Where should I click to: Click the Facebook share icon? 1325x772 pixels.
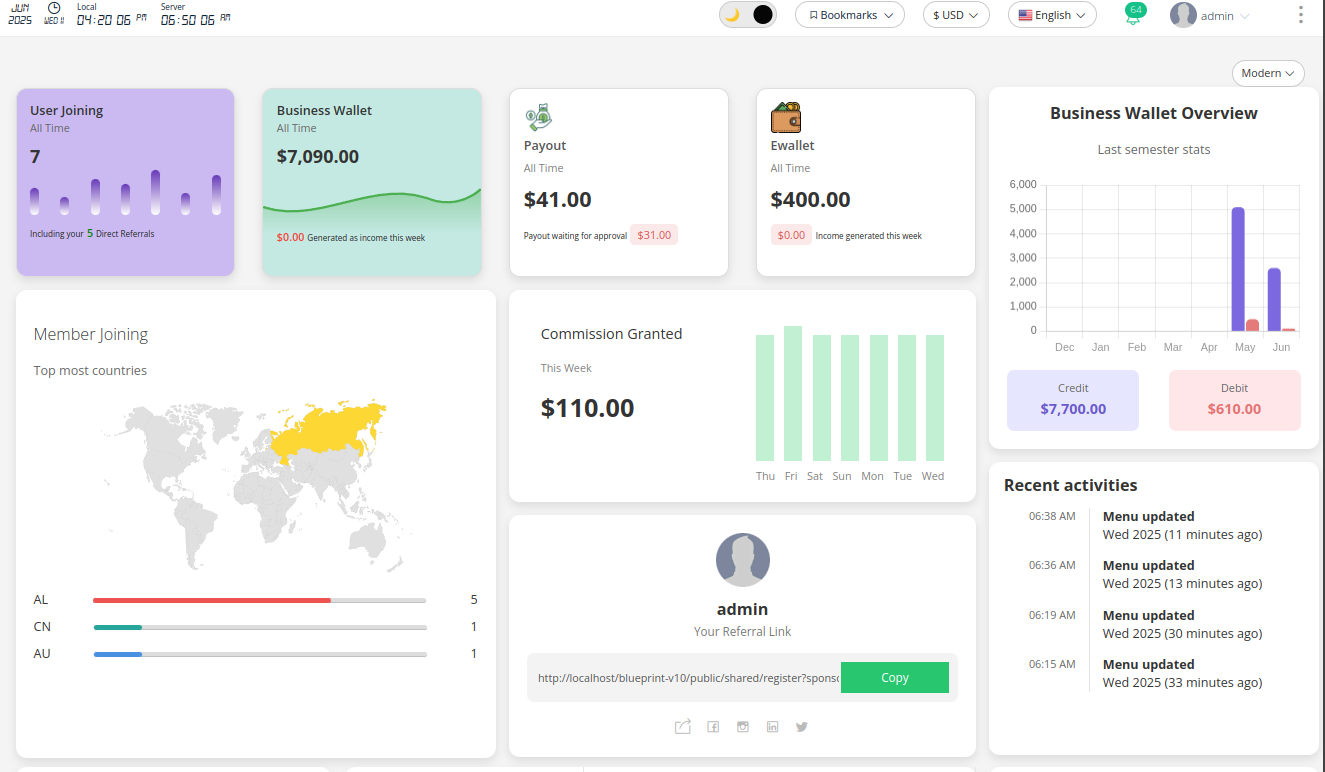(x=713, y=727)
